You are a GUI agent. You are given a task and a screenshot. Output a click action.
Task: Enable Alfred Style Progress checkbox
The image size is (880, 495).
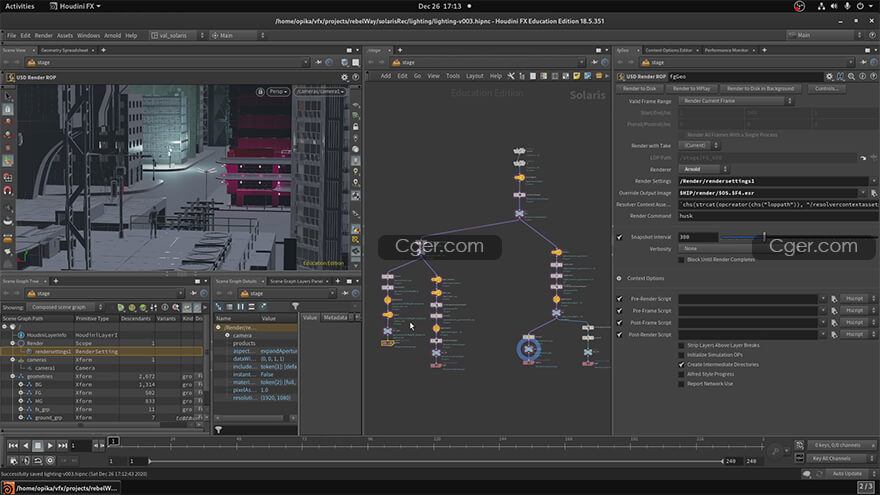(x=681, y=374)
